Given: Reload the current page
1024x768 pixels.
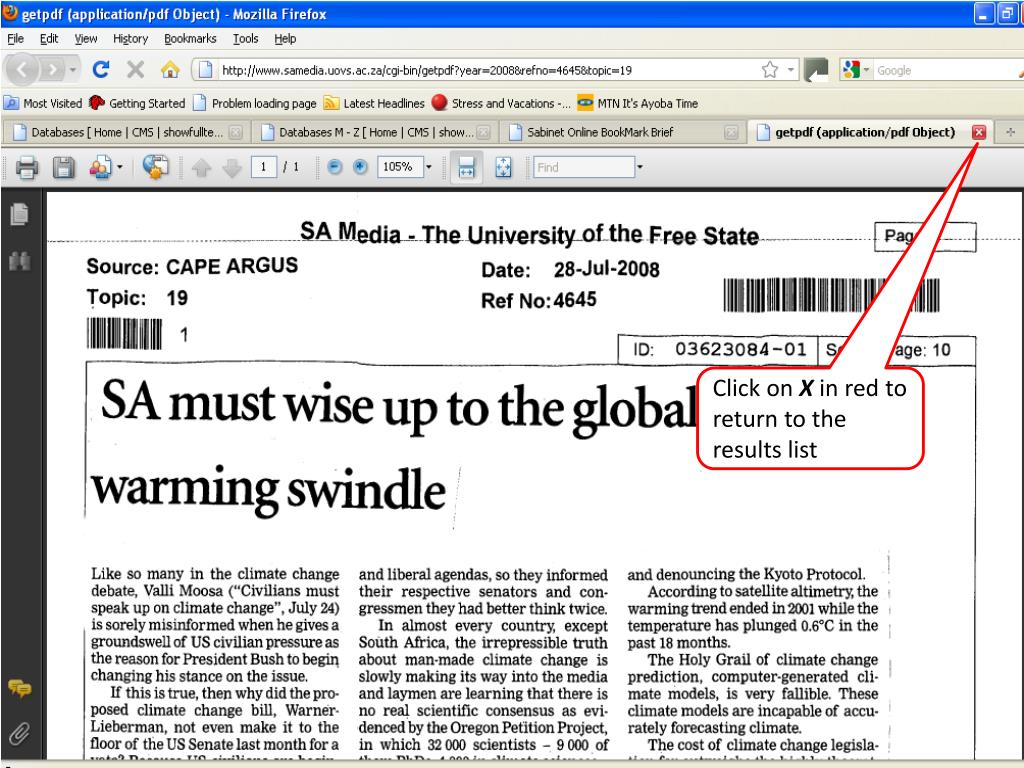Looking at the screenshot, I should 101,69.
